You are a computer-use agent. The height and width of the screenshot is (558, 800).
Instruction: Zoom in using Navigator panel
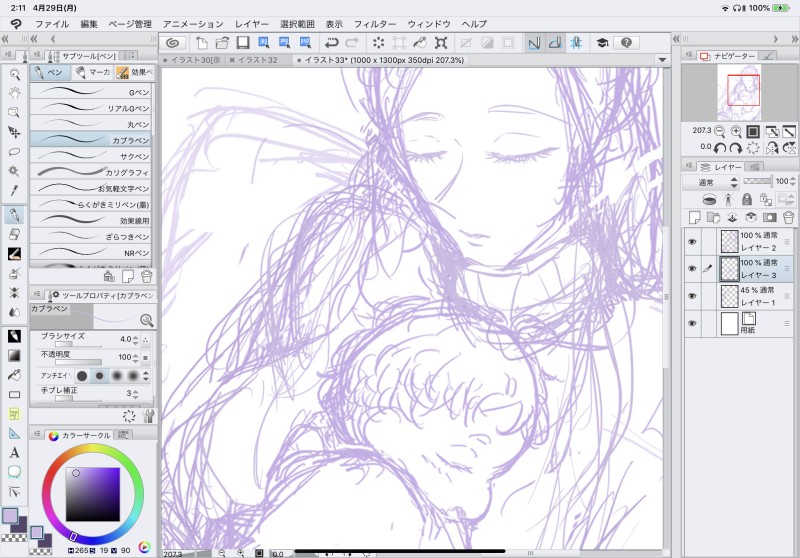pyautogui.click(x=736, y=132)
